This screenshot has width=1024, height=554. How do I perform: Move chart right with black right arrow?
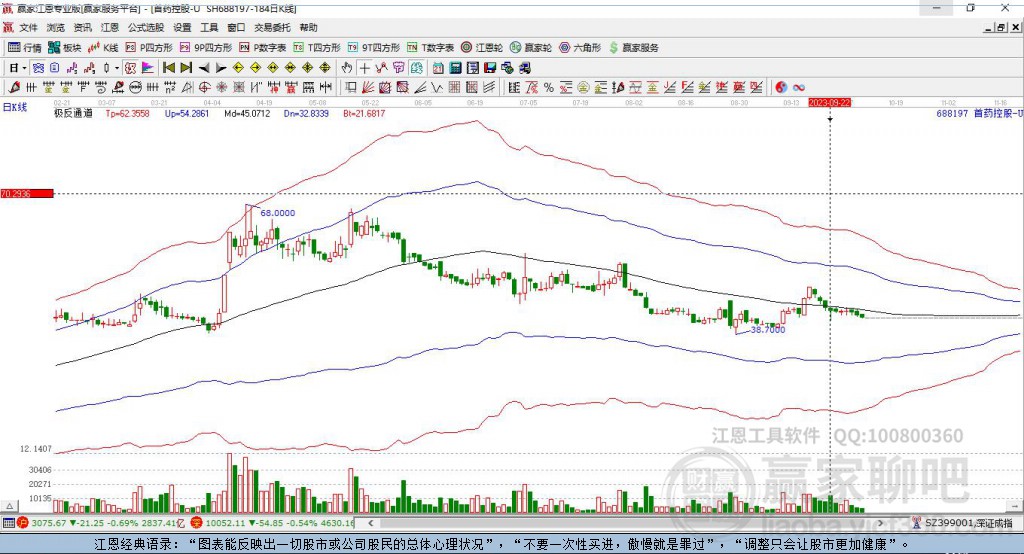(221, 68)
